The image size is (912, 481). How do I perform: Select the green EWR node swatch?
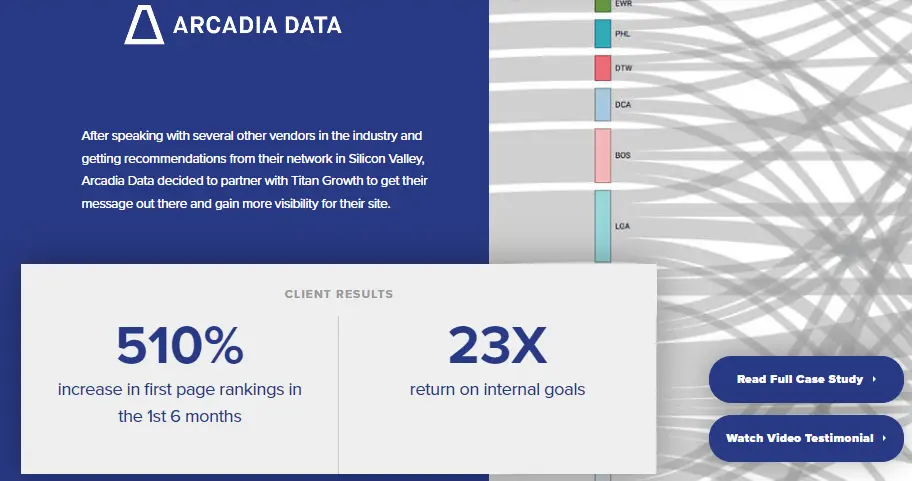tap(602, 5)
